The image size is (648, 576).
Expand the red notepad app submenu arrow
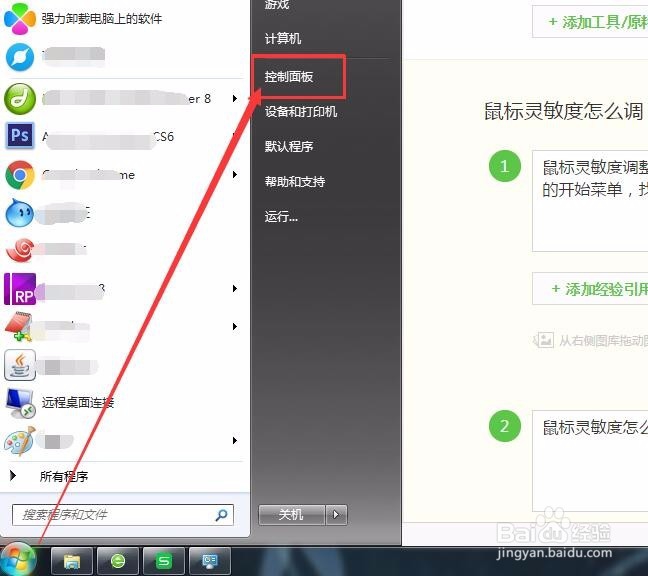tap(235, 326)
